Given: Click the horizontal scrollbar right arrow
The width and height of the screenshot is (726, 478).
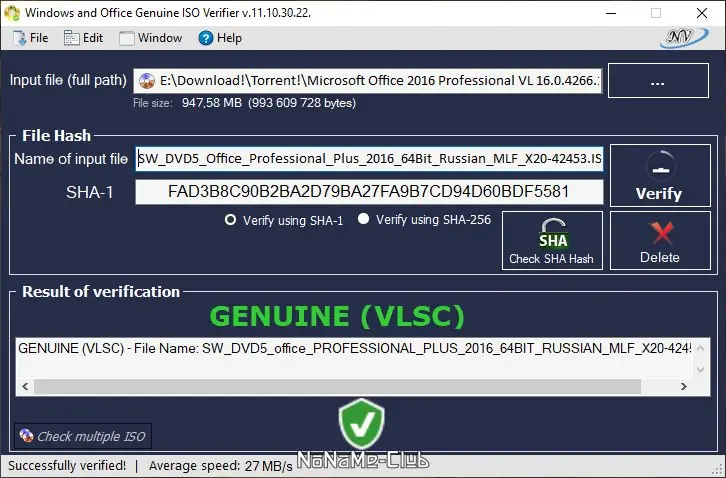Looking at the screenshot, I should (x=684, y=386).
